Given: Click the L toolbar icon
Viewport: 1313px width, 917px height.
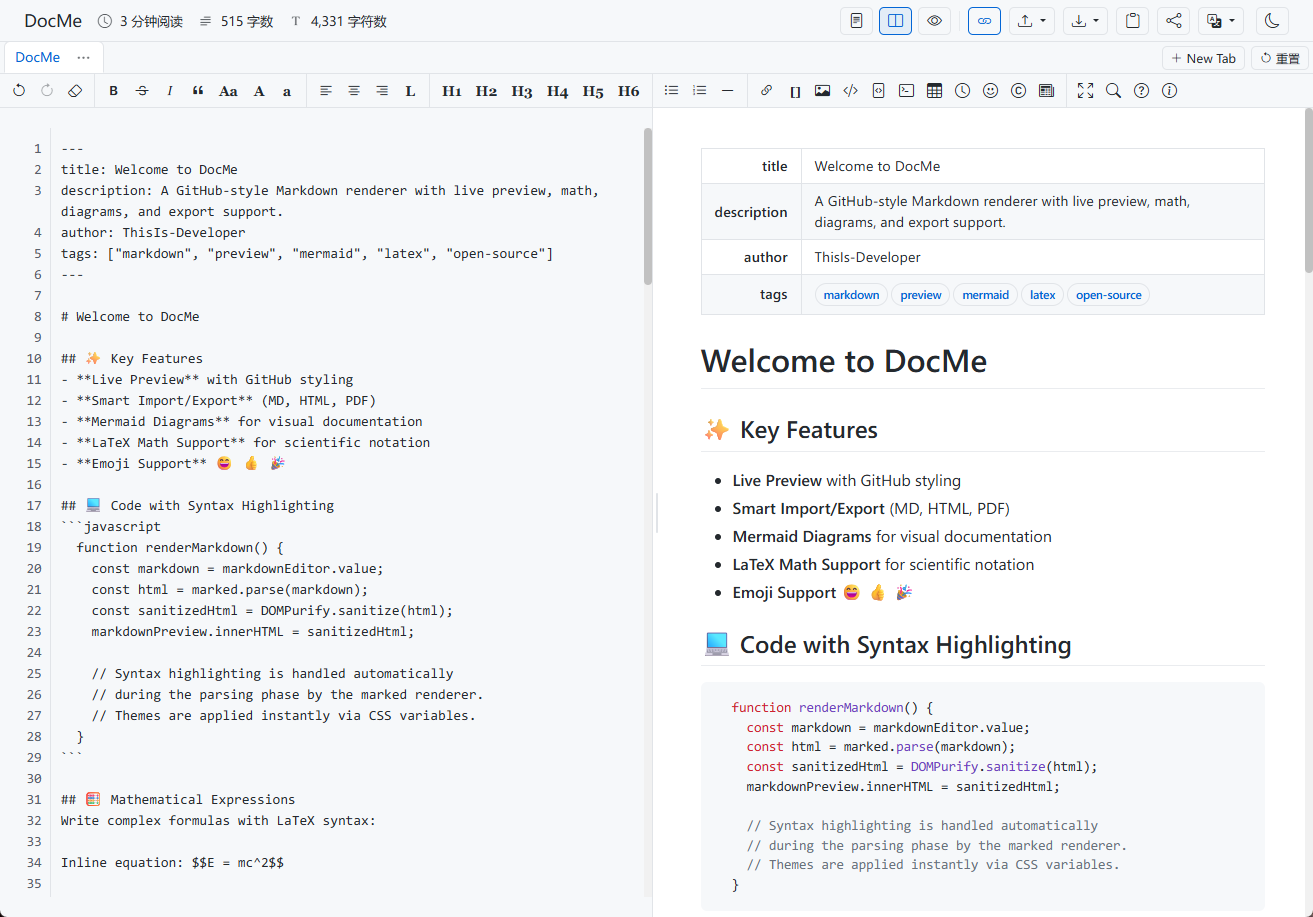Looking at the screenshot, I should point(410,91).
